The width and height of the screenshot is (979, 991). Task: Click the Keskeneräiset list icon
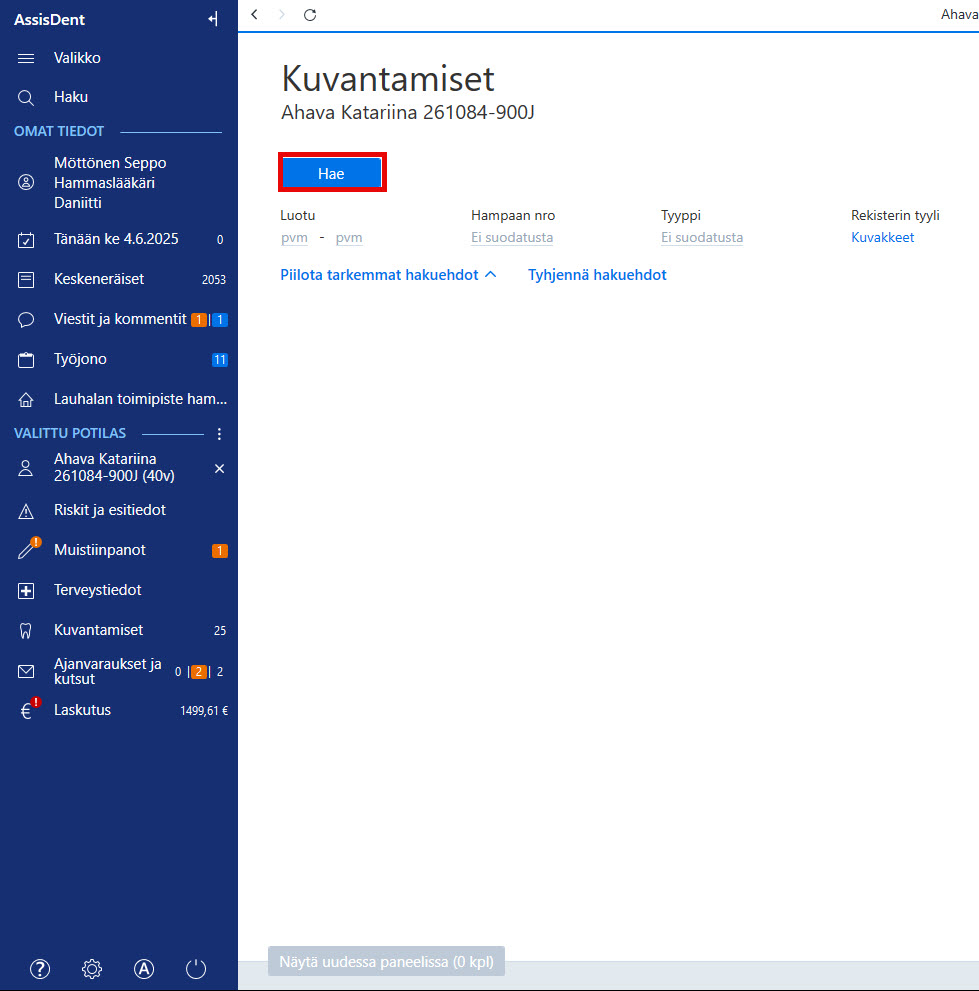click(x=26, y=279)
